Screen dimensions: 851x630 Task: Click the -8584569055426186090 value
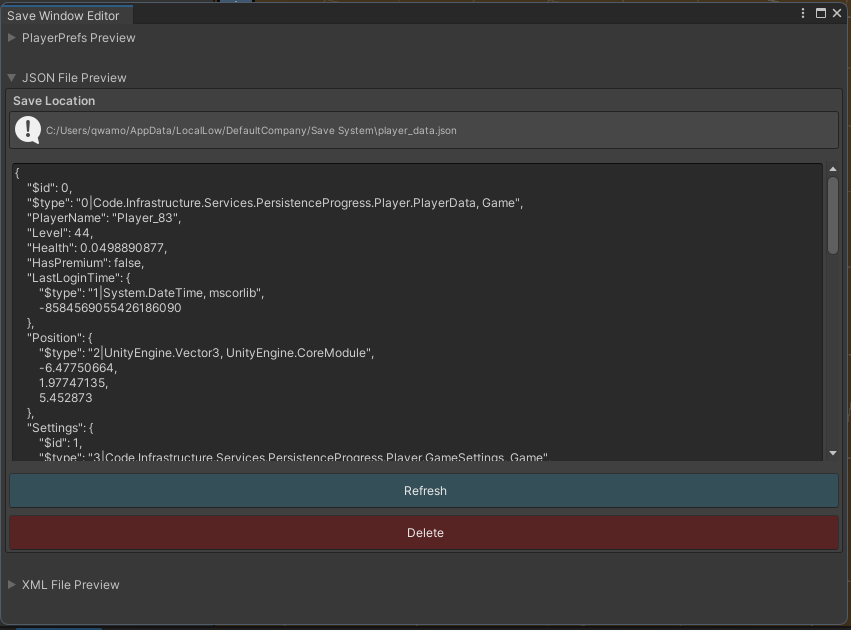point(110,308)
